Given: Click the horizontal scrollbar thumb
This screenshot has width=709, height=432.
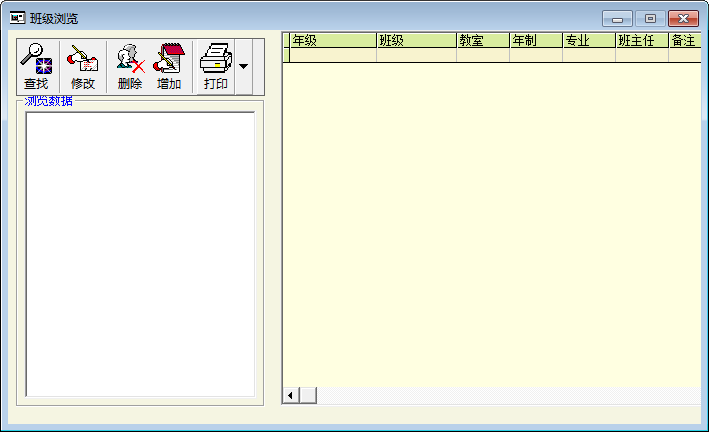Looking at the screenshot, I should click(308, 395).
